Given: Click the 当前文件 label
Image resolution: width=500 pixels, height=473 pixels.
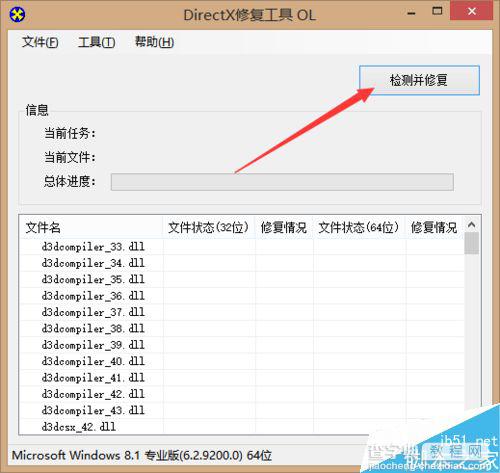Looking at the screenshot, I should tap(70, 157).
